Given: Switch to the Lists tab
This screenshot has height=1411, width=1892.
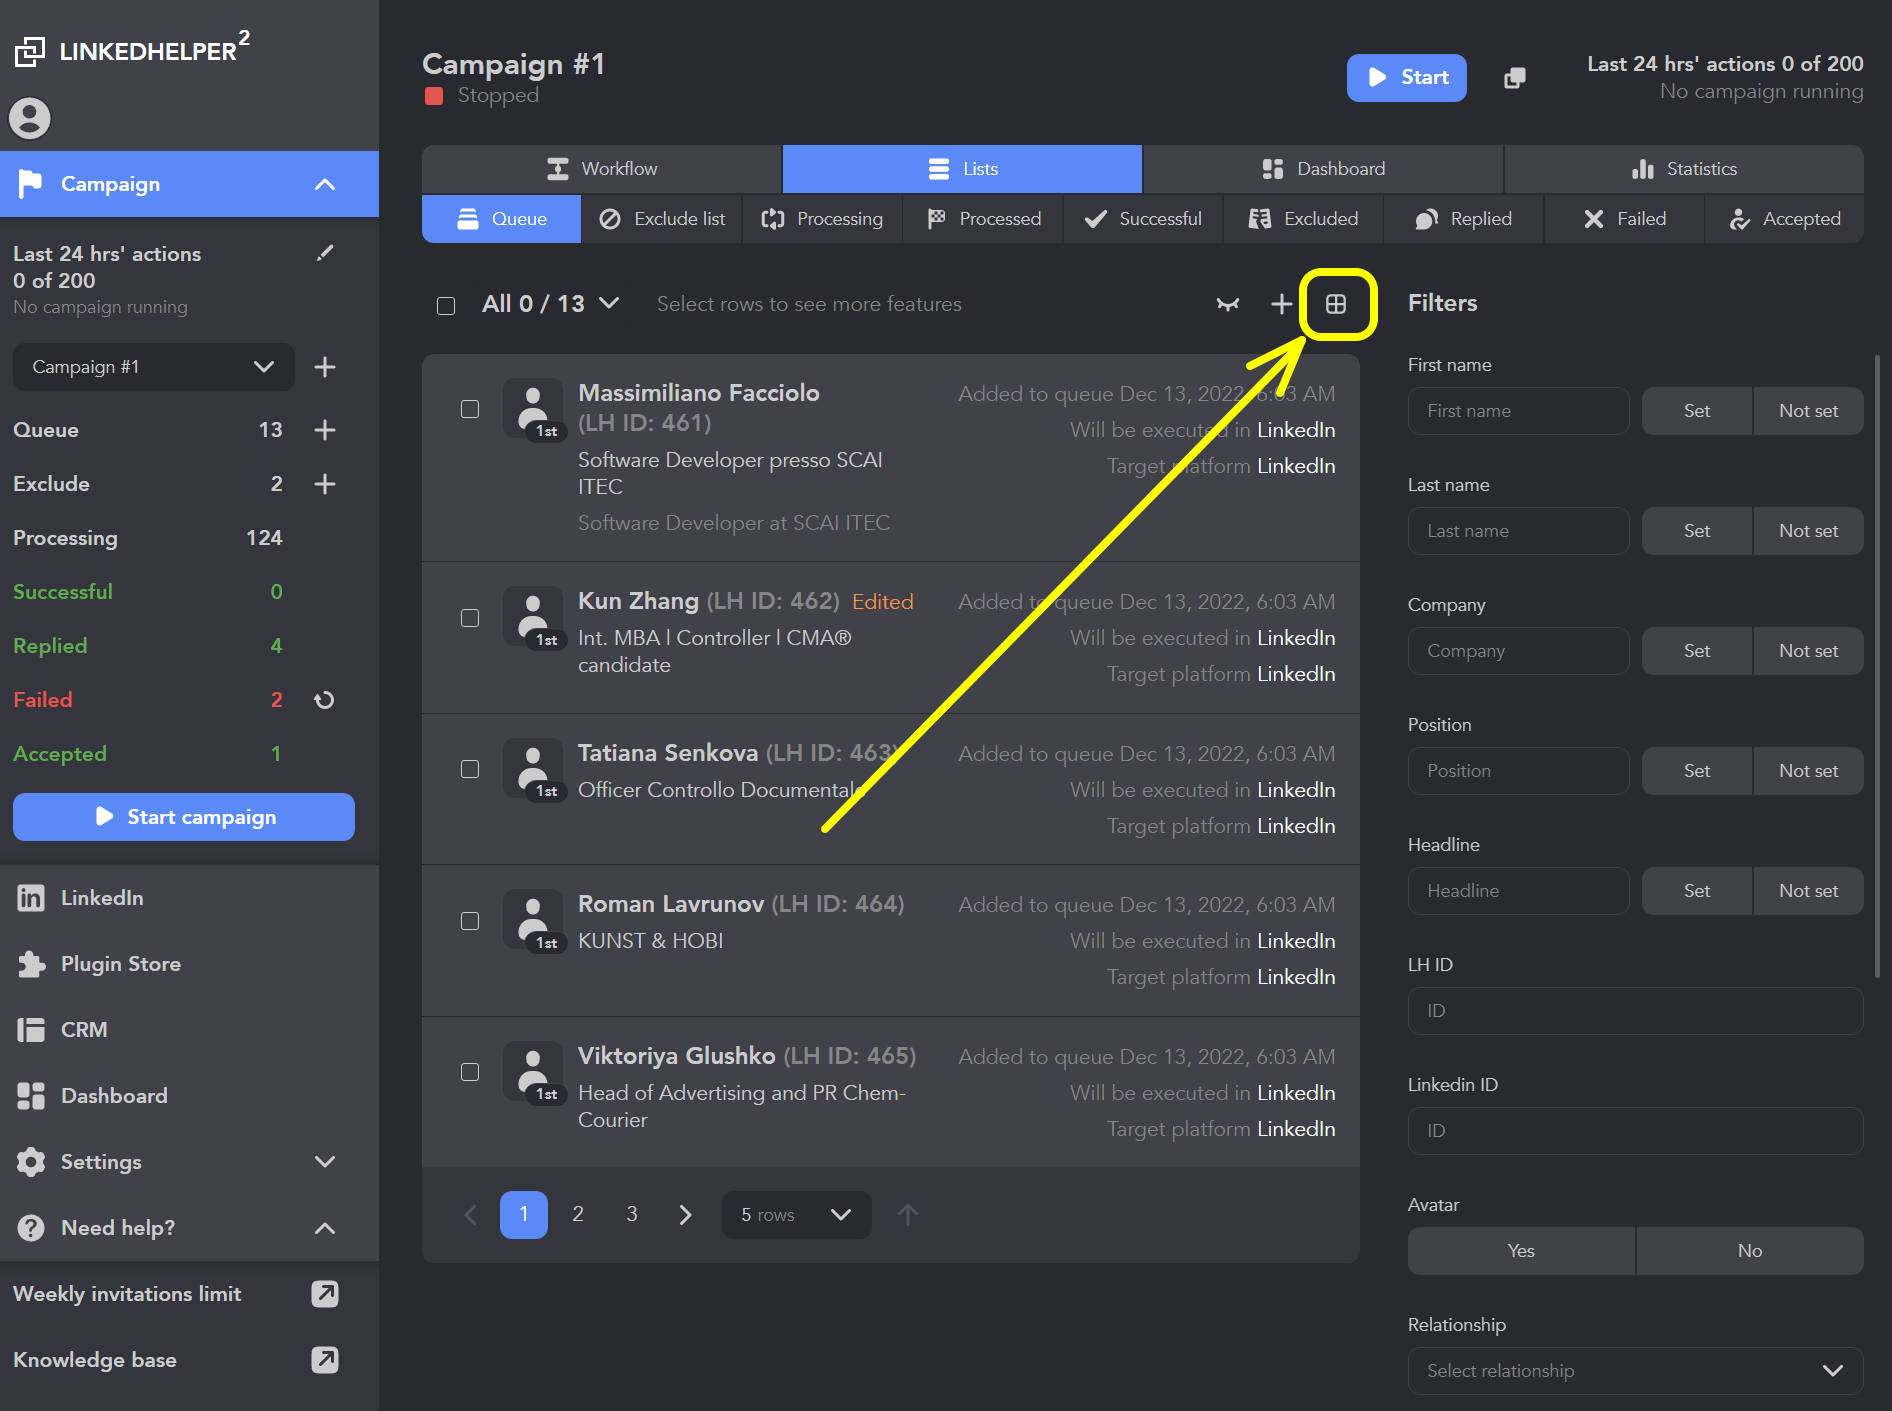Looking at the screenshot, I should [962, 169].
